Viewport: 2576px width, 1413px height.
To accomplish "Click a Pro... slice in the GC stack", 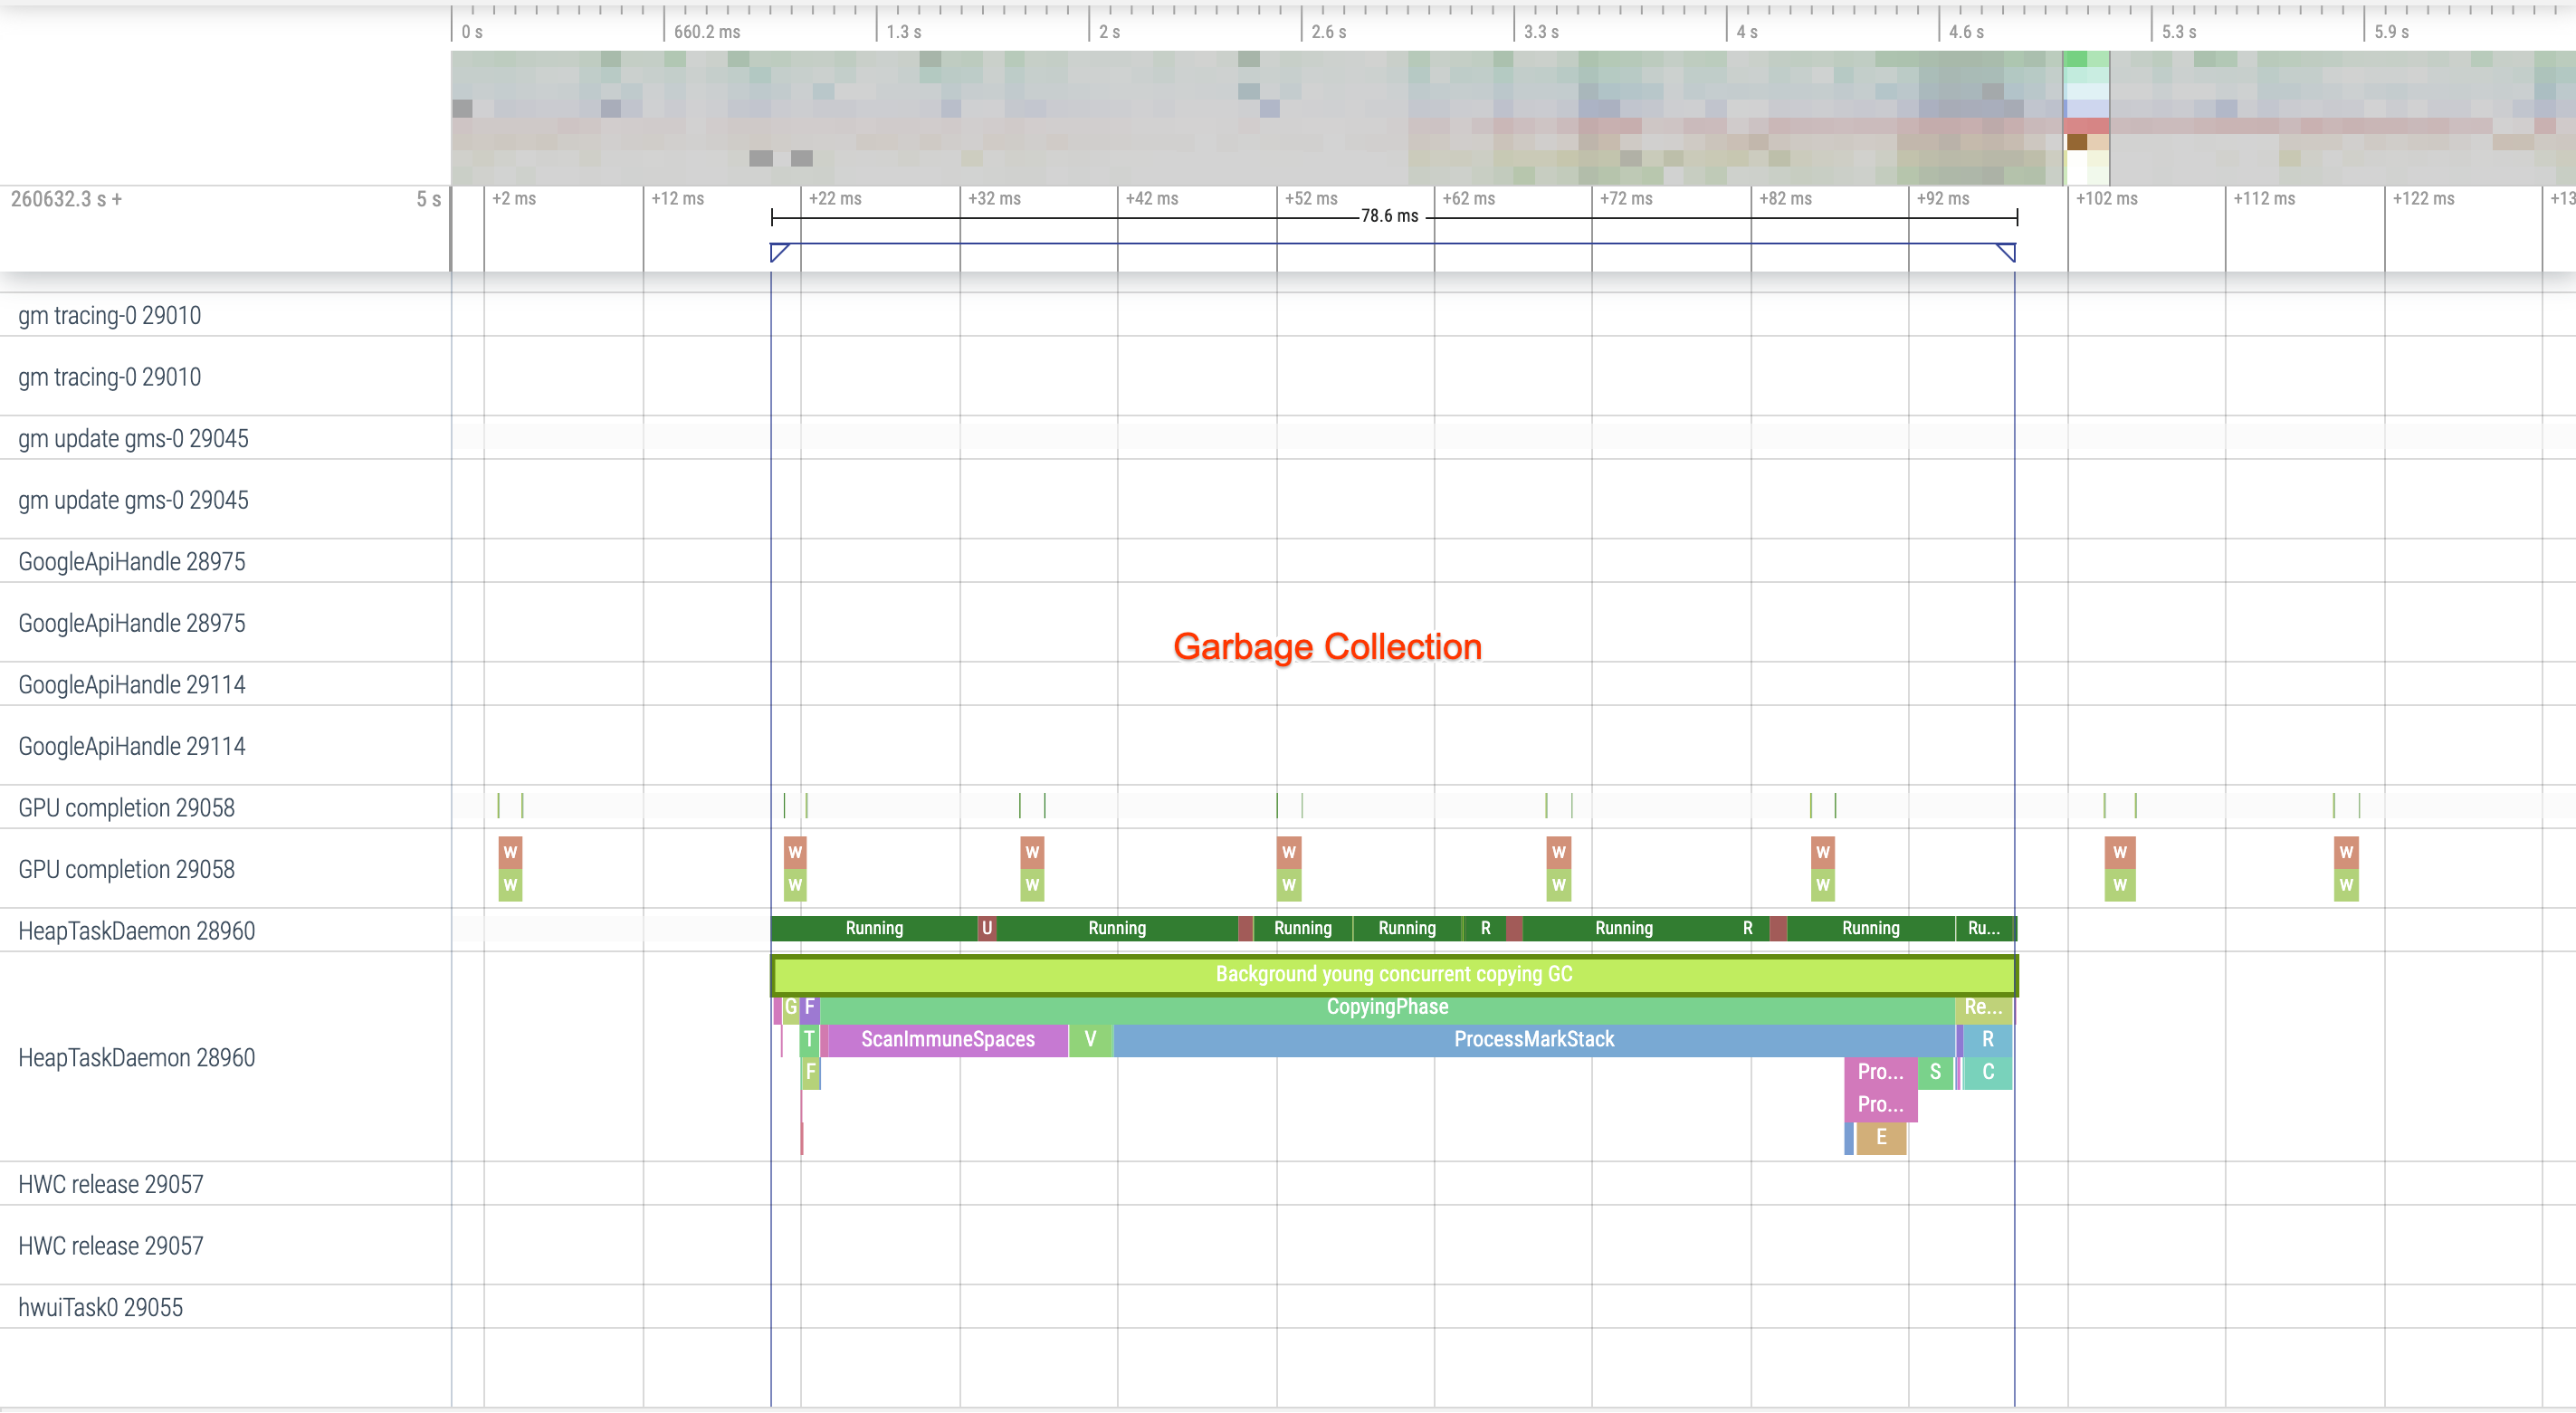I will [x=1880, y=1071].
